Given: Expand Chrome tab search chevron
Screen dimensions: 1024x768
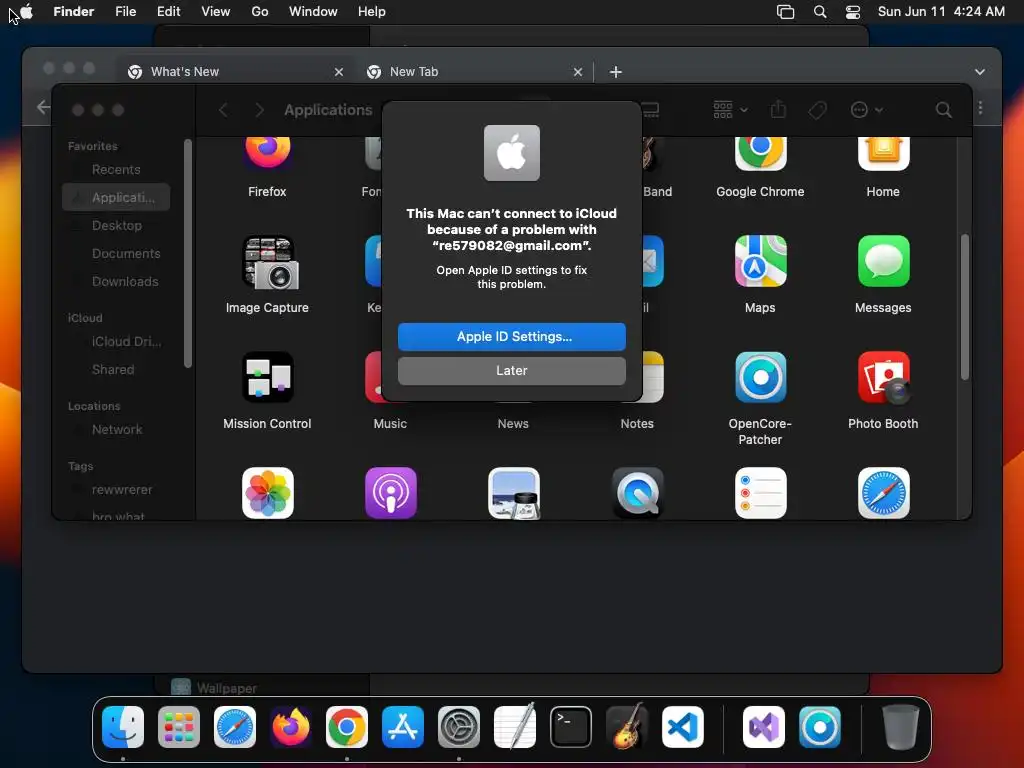Looking at the screenshot, I should 980,72.
